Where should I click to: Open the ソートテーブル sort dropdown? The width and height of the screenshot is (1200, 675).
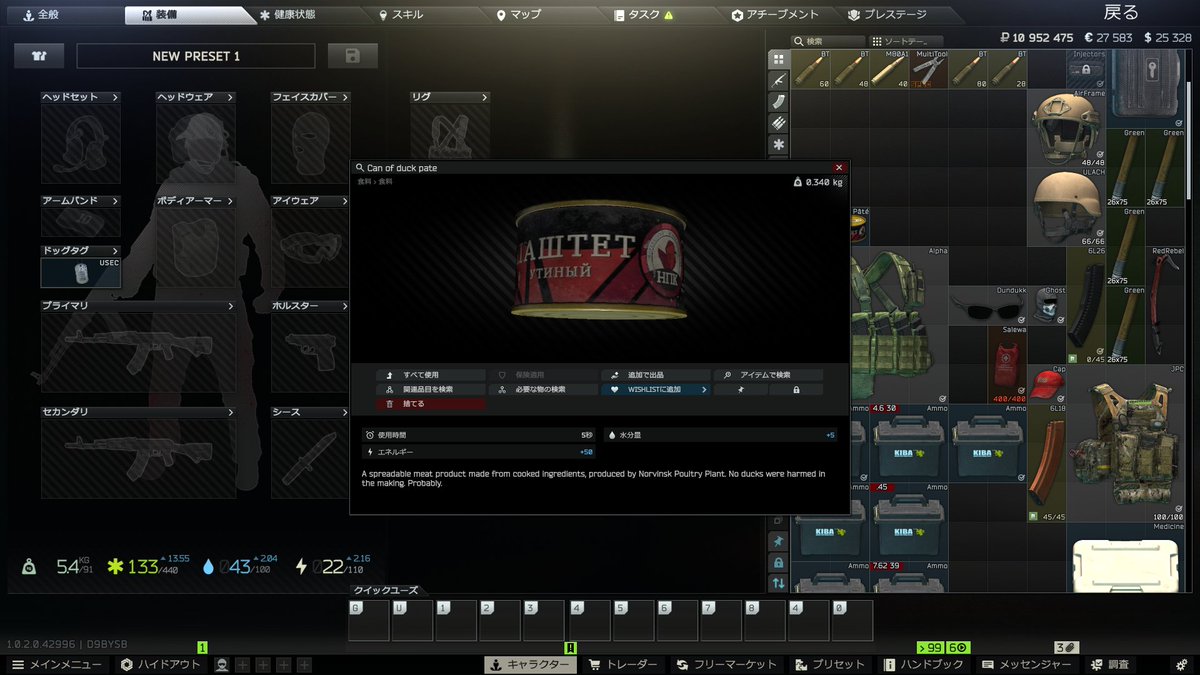906,41
